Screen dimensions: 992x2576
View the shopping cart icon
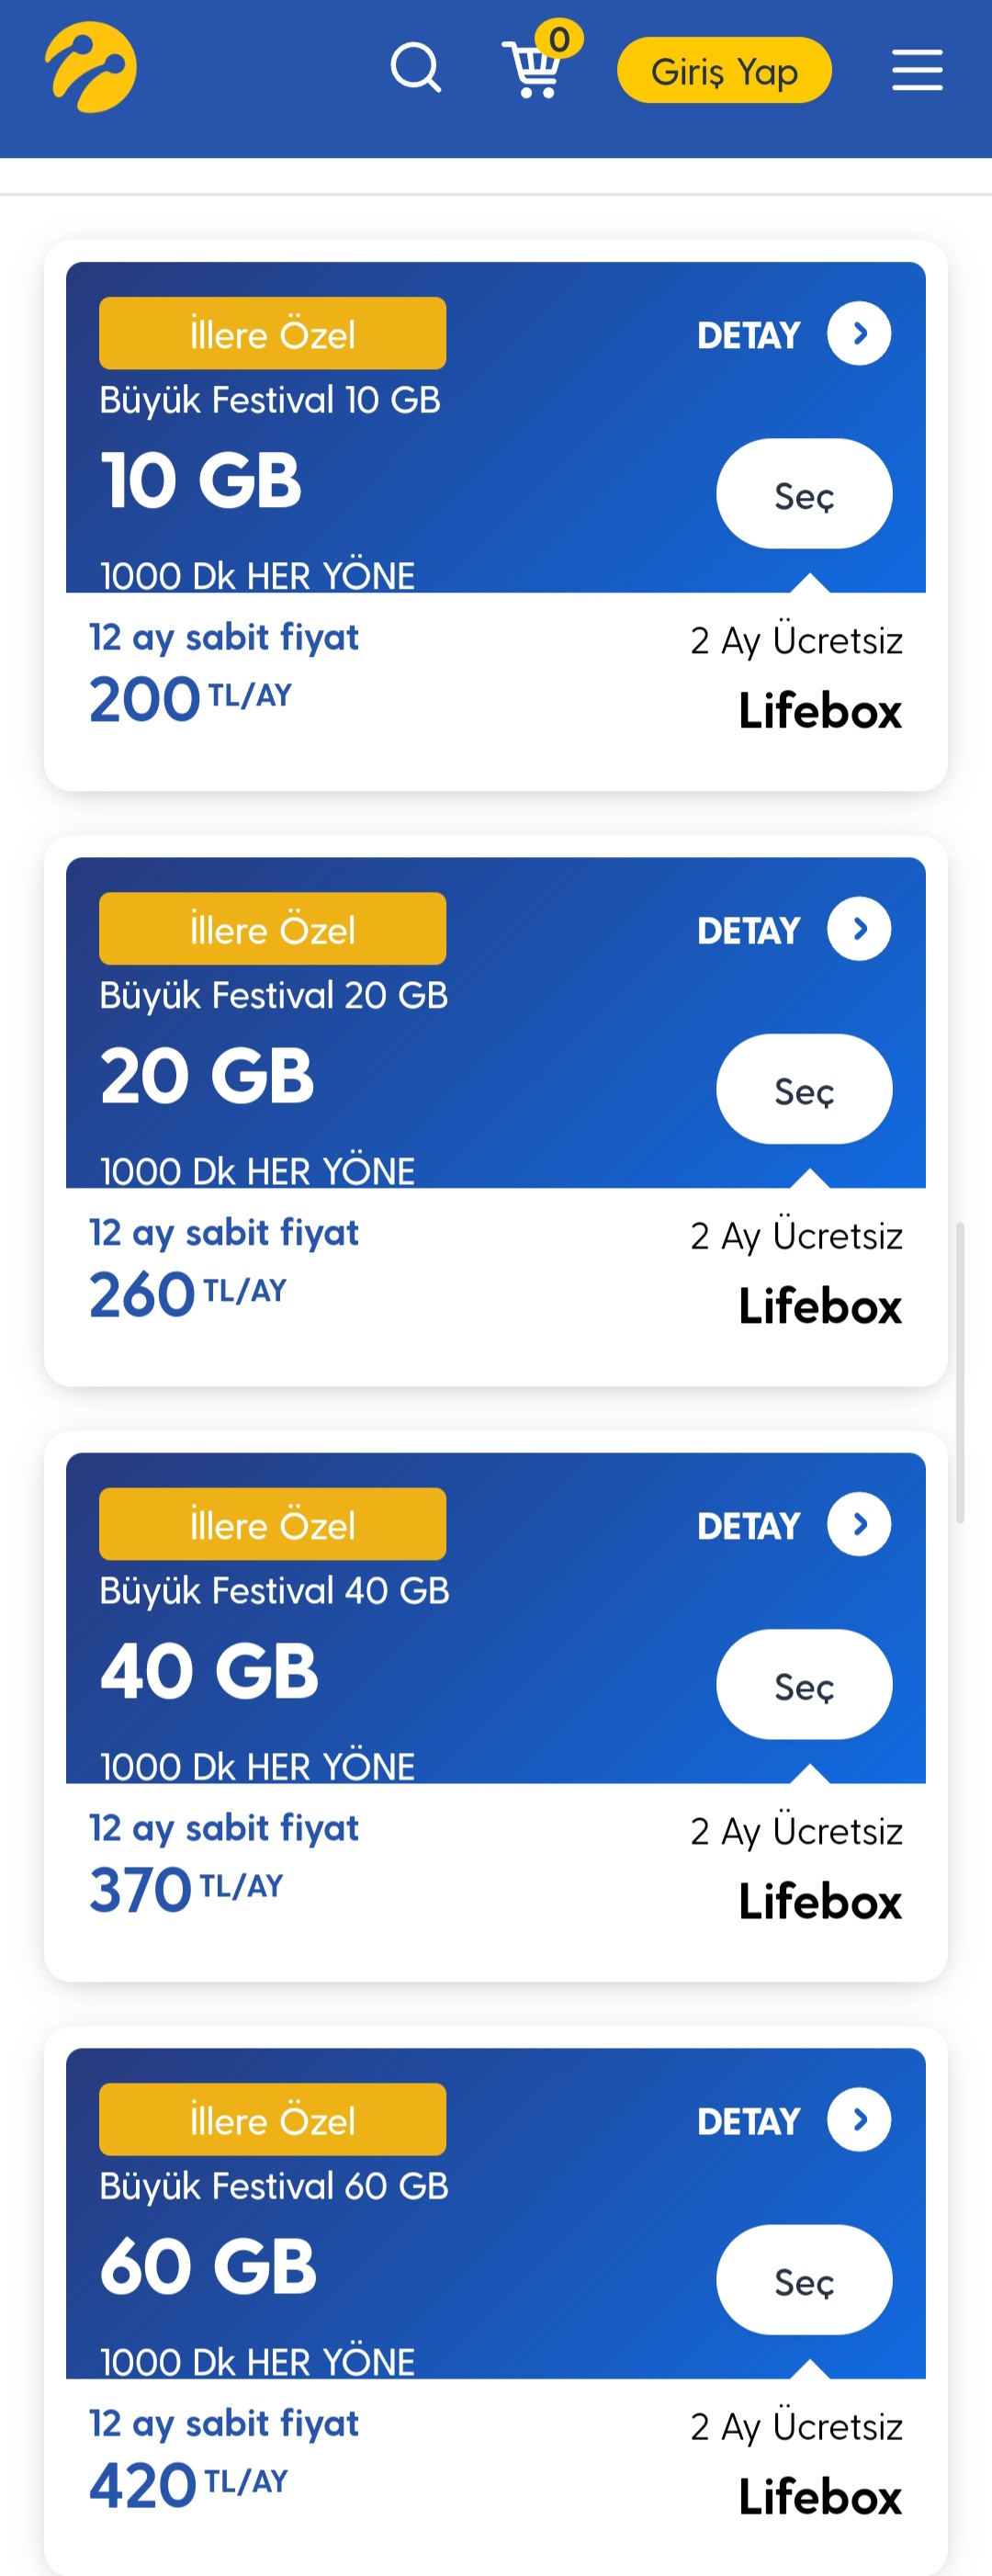pos(540,60)
